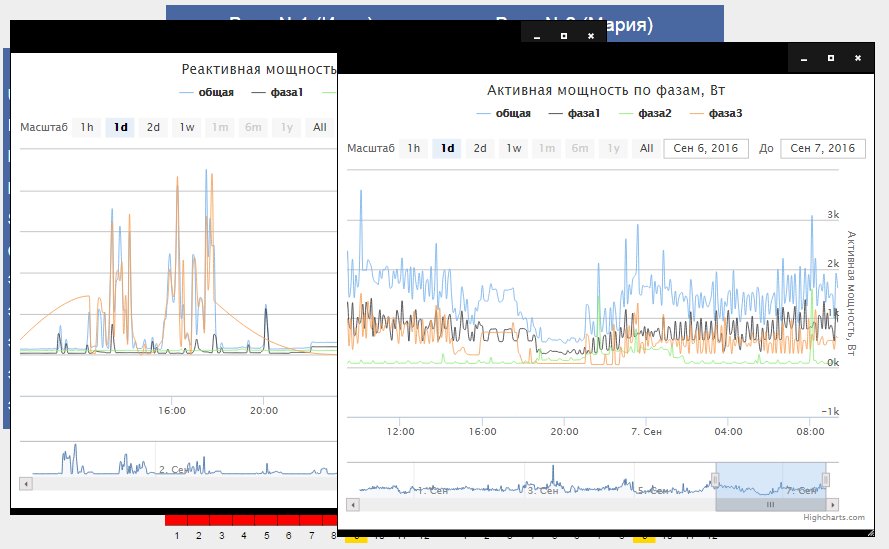Click left scroll arrow in active power navigator
Screen dimensions: 889x549
(x=353, y=505)
